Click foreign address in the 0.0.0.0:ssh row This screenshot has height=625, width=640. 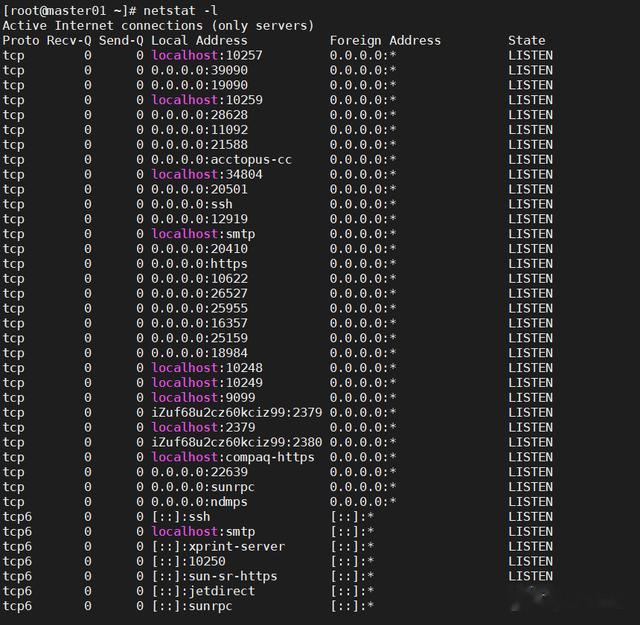click(363, 204)
